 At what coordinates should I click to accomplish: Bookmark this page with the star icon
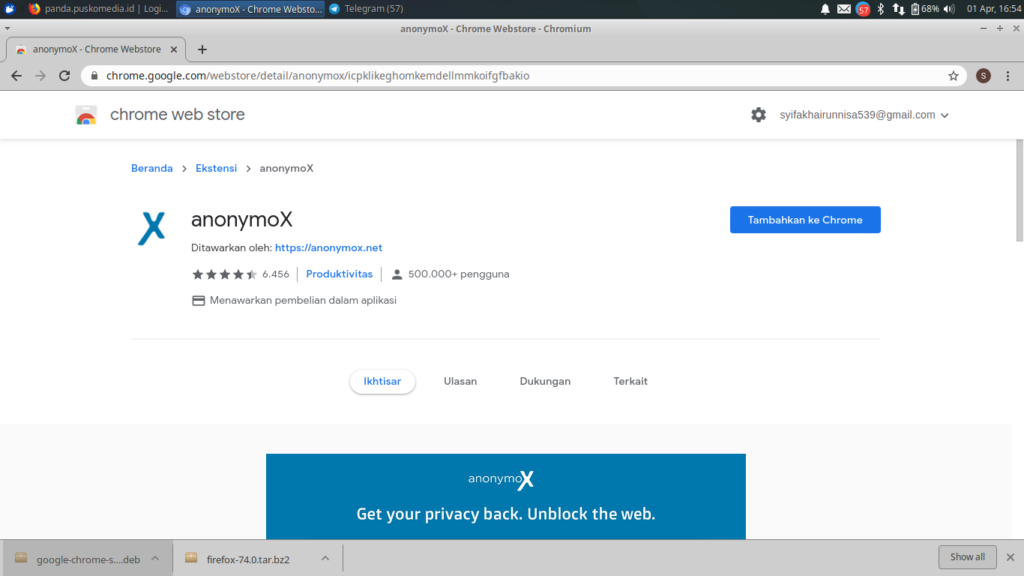pos(953,76)
